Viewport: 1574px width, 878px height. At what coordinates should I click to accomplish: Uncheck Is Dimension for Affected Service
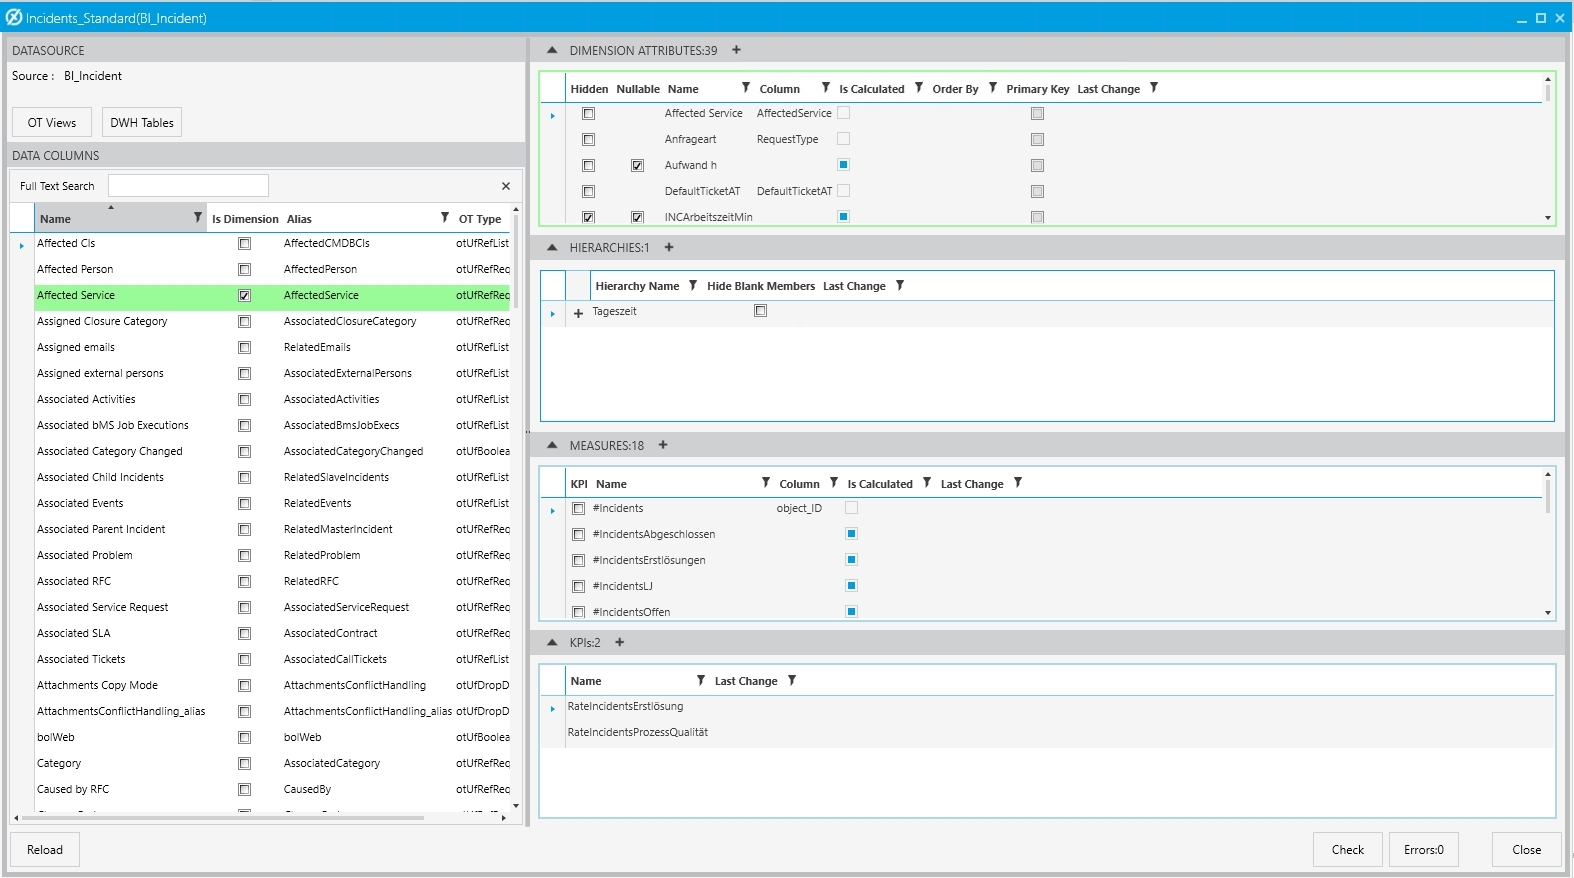coord(244,295)
